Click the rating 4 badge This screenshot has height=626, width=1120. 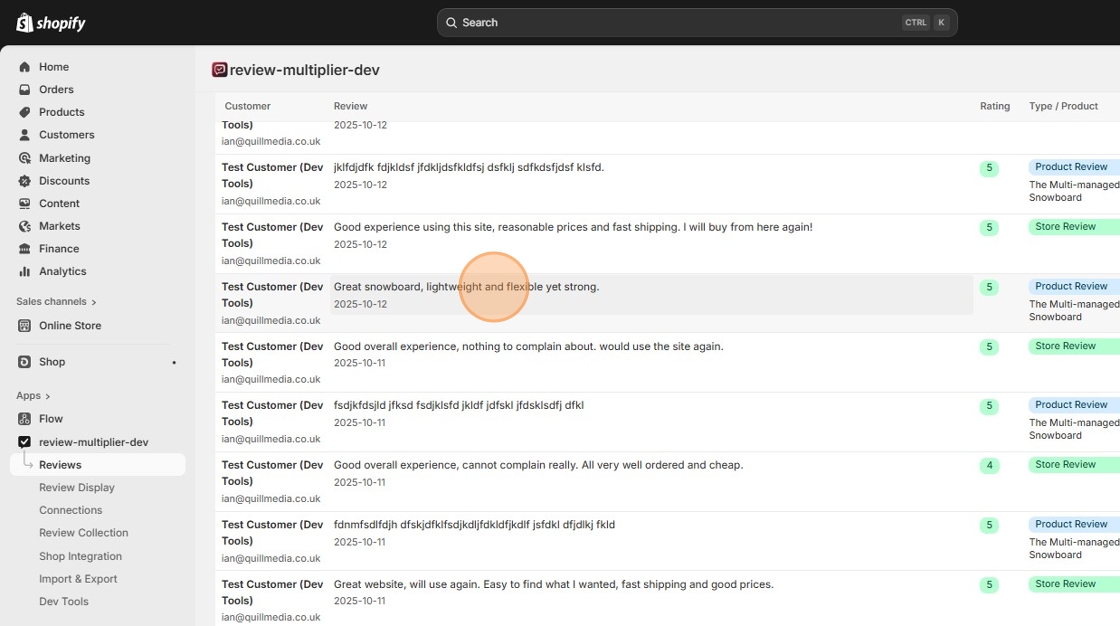[x=989, y=465]
